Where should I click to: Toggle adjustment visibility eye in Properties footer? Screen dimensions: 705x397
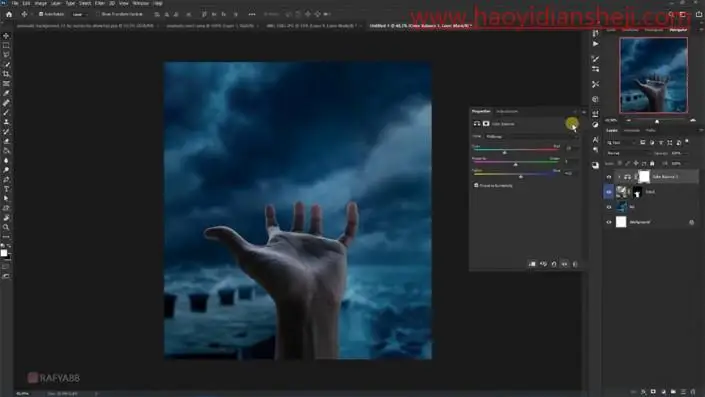[x=565, y=264]
